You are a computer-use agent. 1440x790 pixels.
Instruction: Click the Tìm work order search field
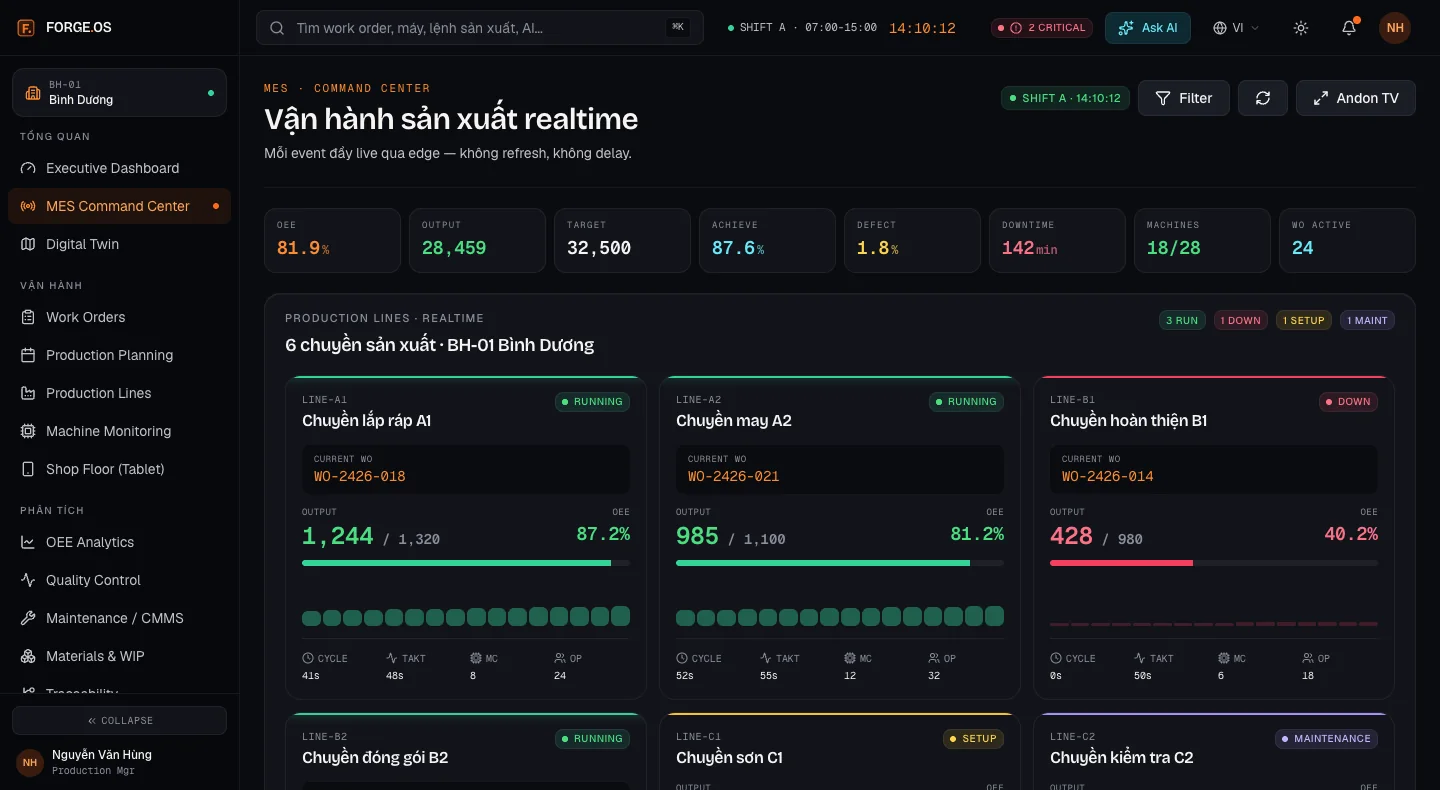coord(480,28)
